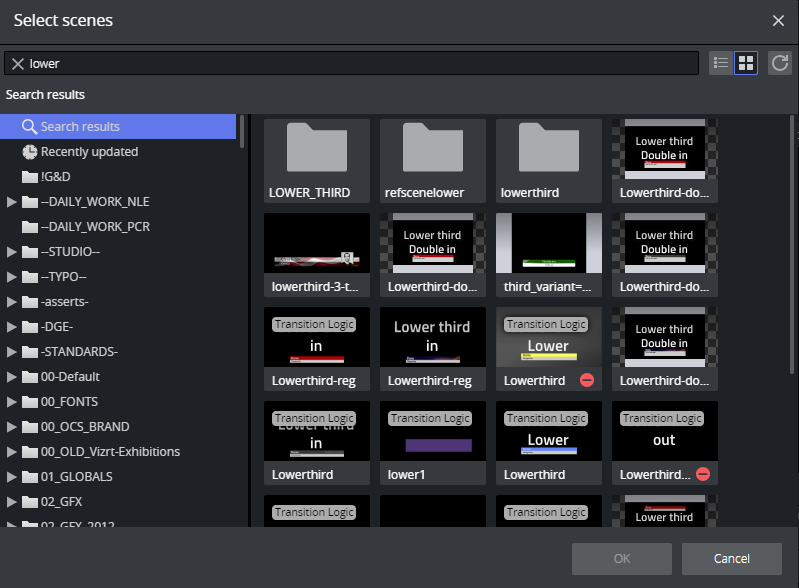Select Search results in the sidebar
This screenshot has width=799, height=588.
(80, 127)
